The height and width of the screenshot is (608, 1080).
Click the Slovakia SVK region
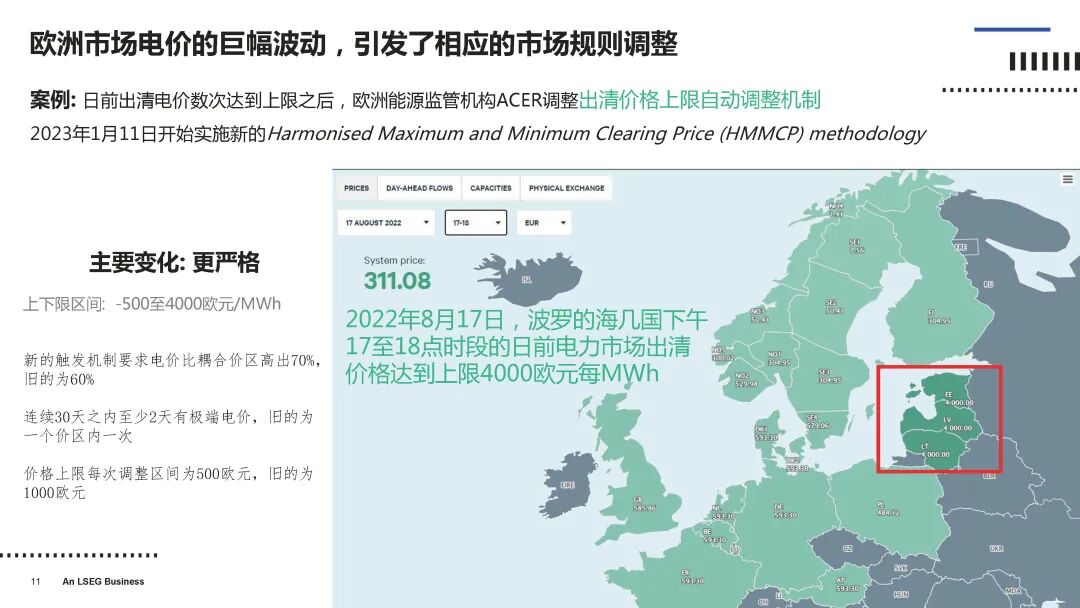pyautogui.click(x=901, y=568)
